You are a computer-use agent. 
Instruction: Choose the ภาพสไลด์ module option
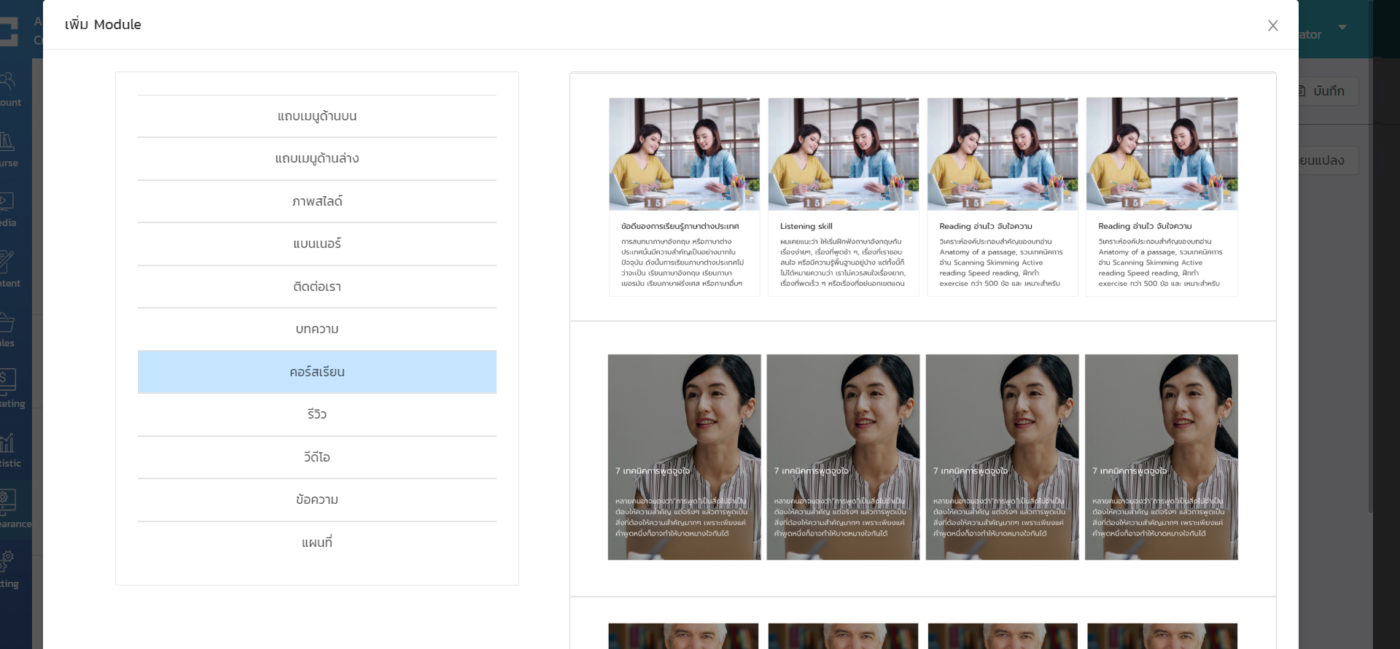tap(317, 201)
